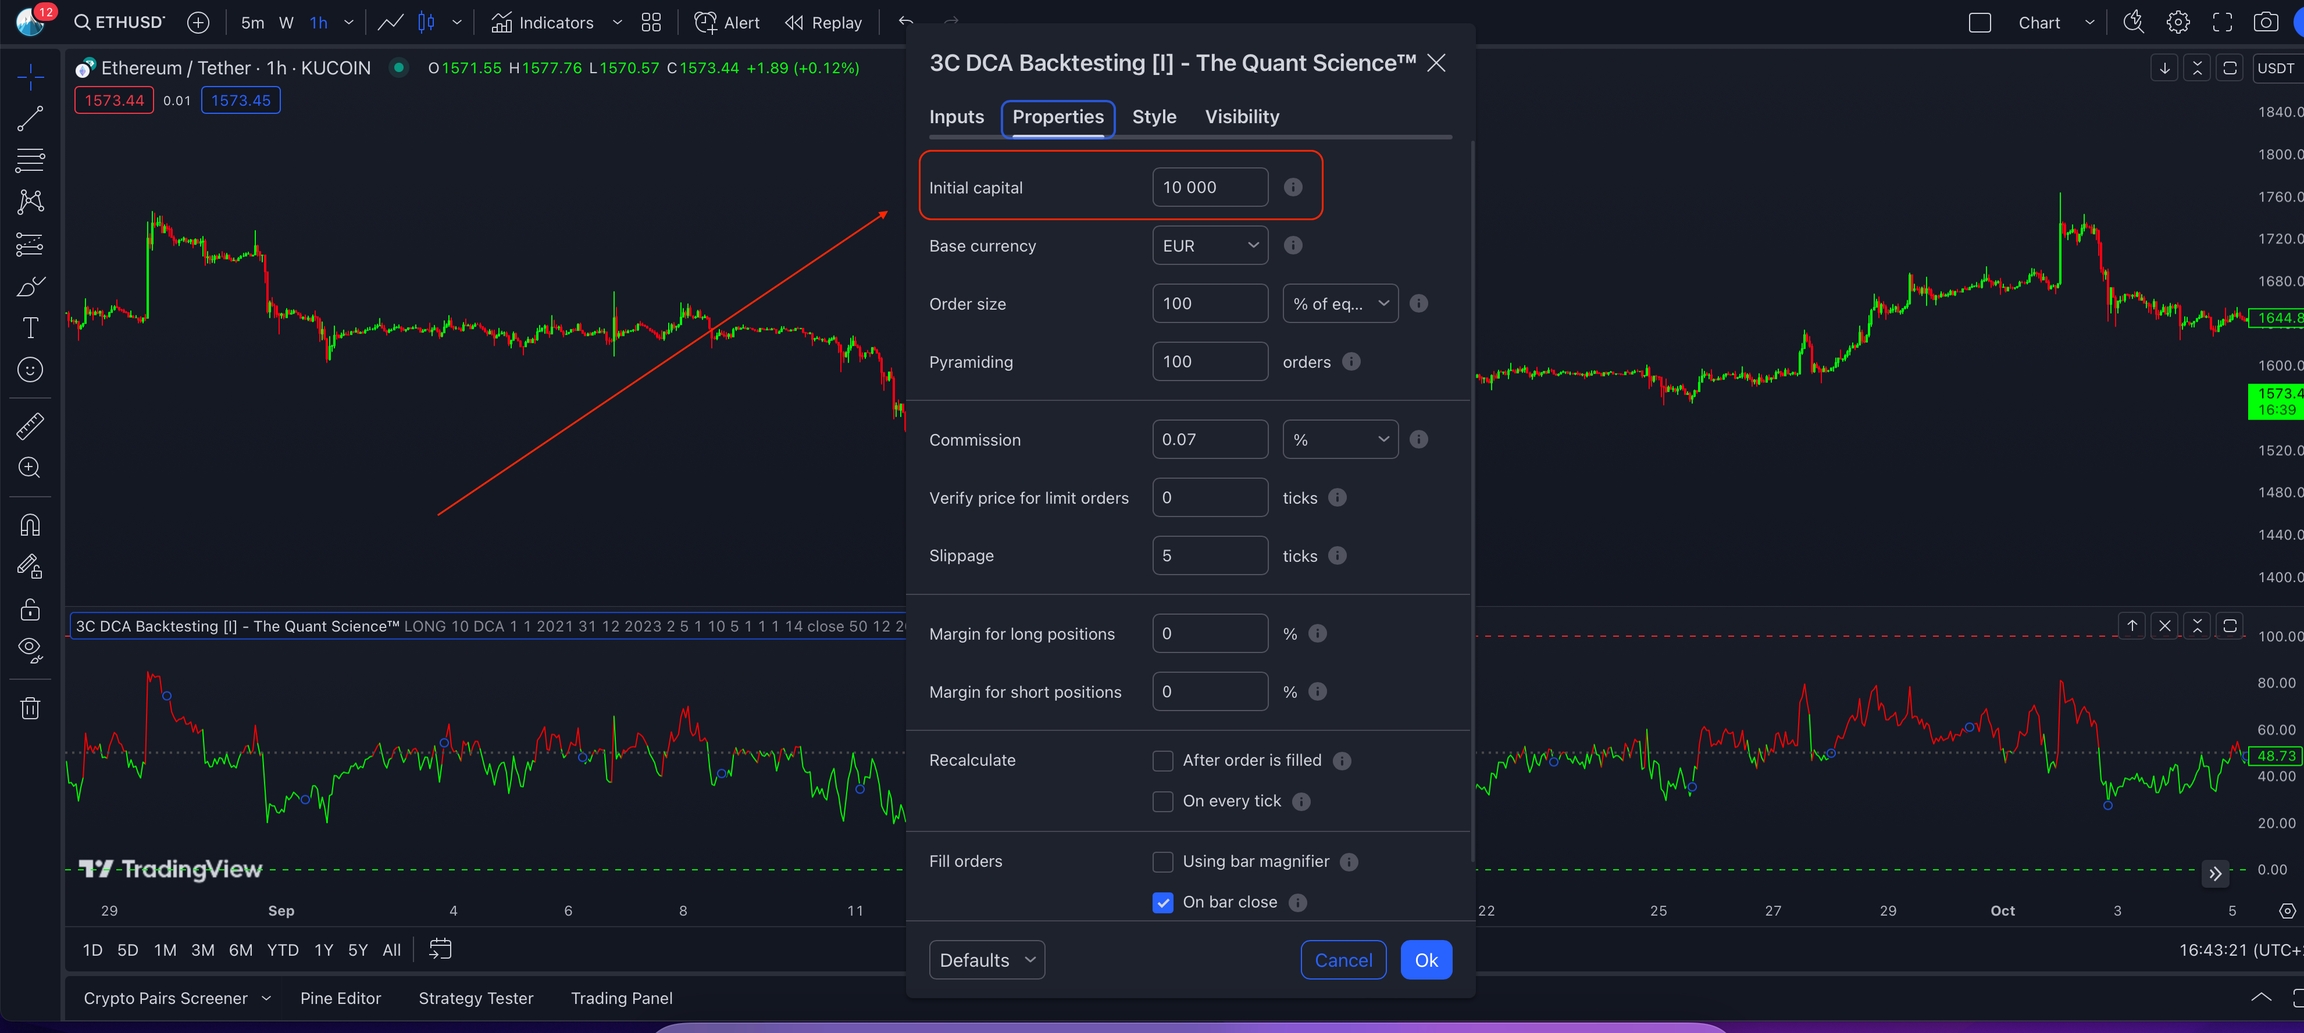Open the Defaults dropdown
2304x1033 pixels.
click(x=986, y=960)
